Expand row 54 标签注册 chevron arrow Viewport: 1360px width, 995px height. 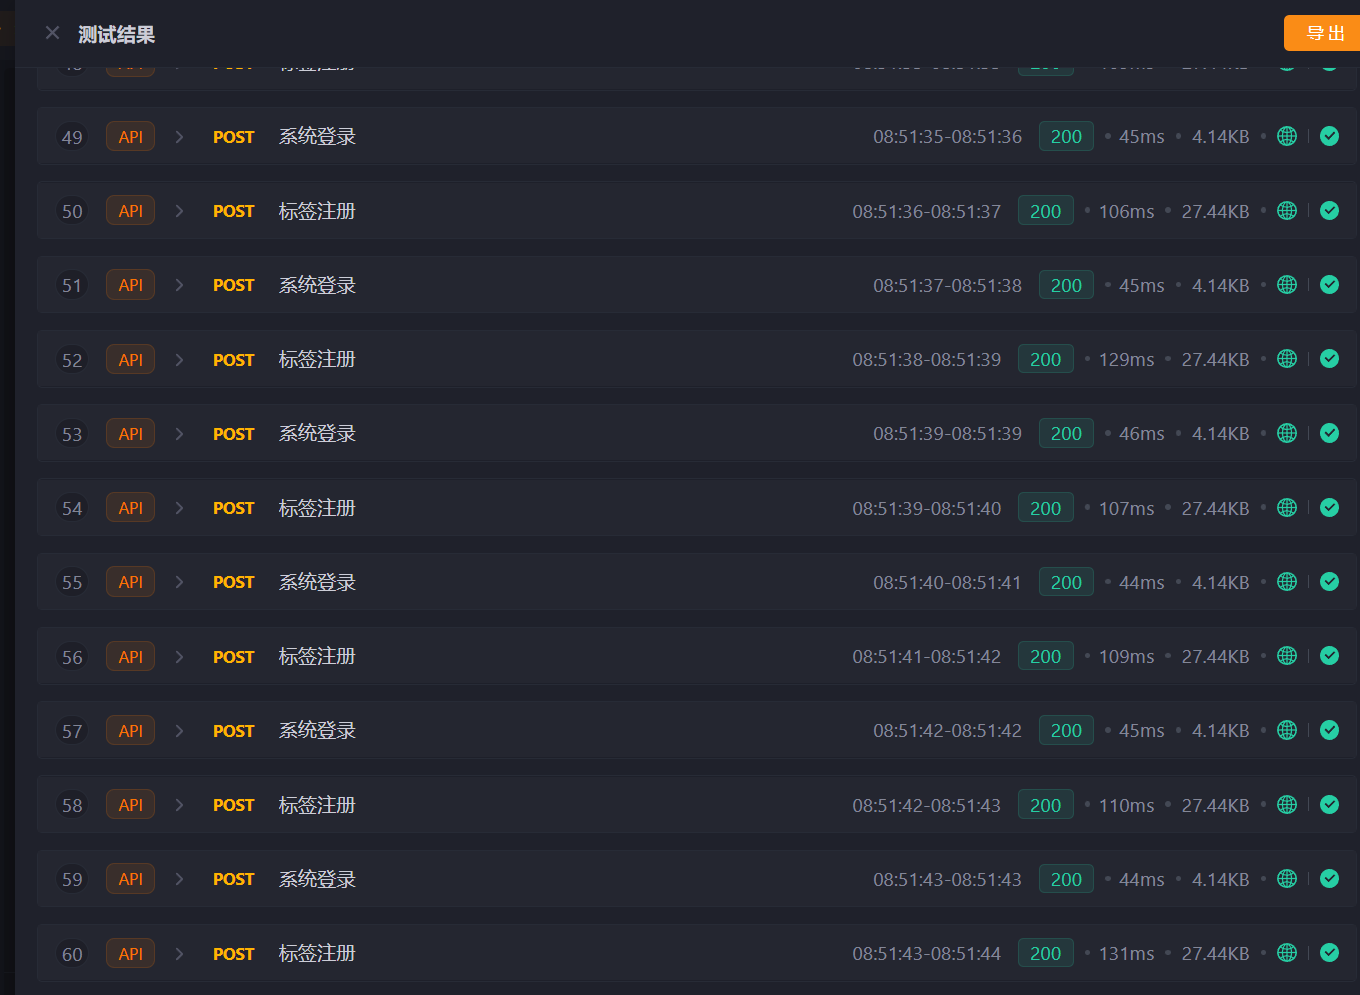coord(180,508)
